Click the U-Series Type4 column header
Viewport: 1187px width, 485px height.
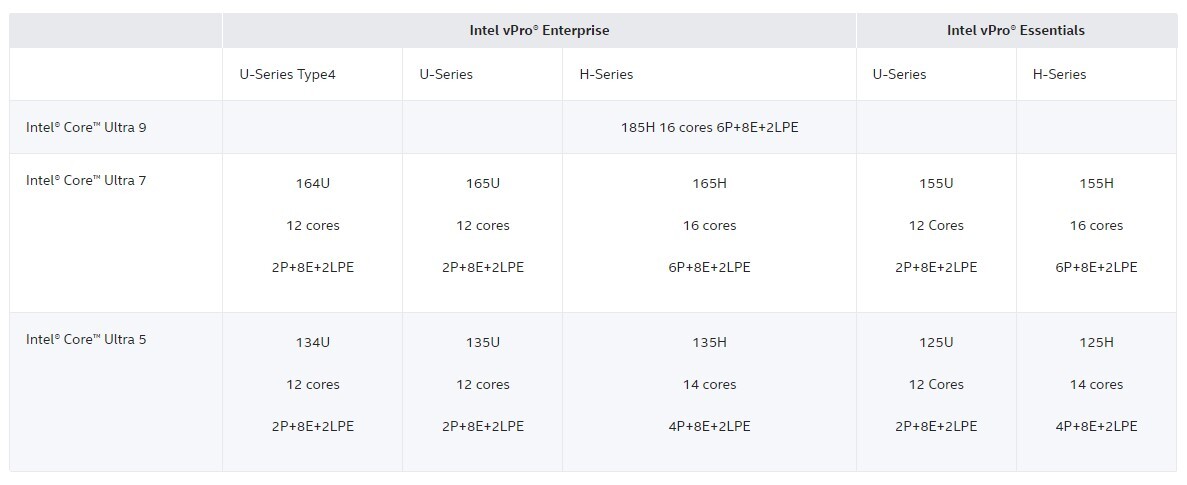pyautogui.click(x=287, y=74)
